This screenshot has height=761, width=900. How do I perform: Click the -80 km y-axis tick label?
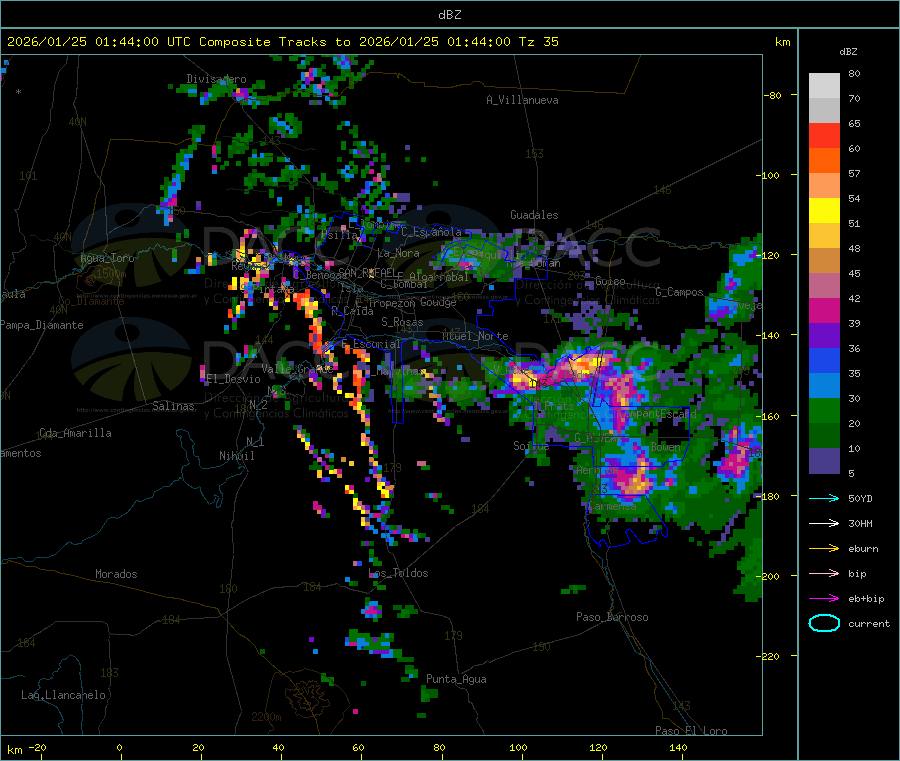coord(773,95)
